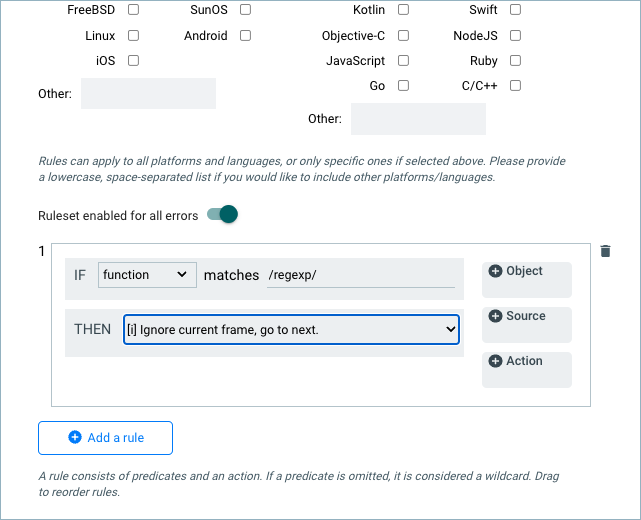641x520 pixels.
Task: Open the function predicate dropdown
Action: click(x=147, y=275)
